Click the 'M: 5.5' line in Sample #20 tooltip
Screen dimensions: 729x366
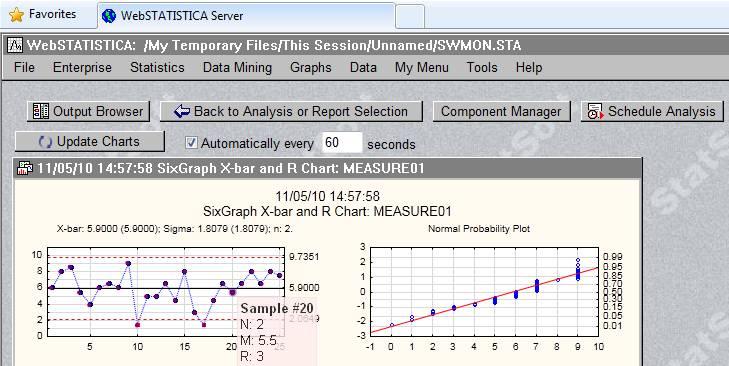259,341
